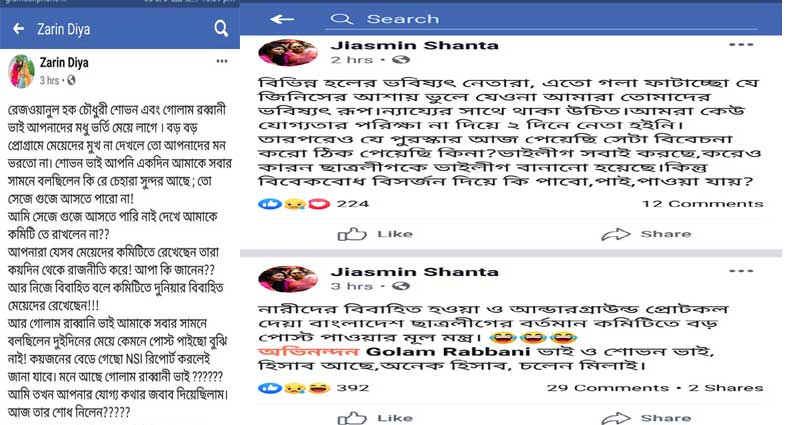Image resolution: width=790 pixels, height=425 pixels.
Task: Click the tagged Golam Rabbani name in post
Action: (448, 351)
